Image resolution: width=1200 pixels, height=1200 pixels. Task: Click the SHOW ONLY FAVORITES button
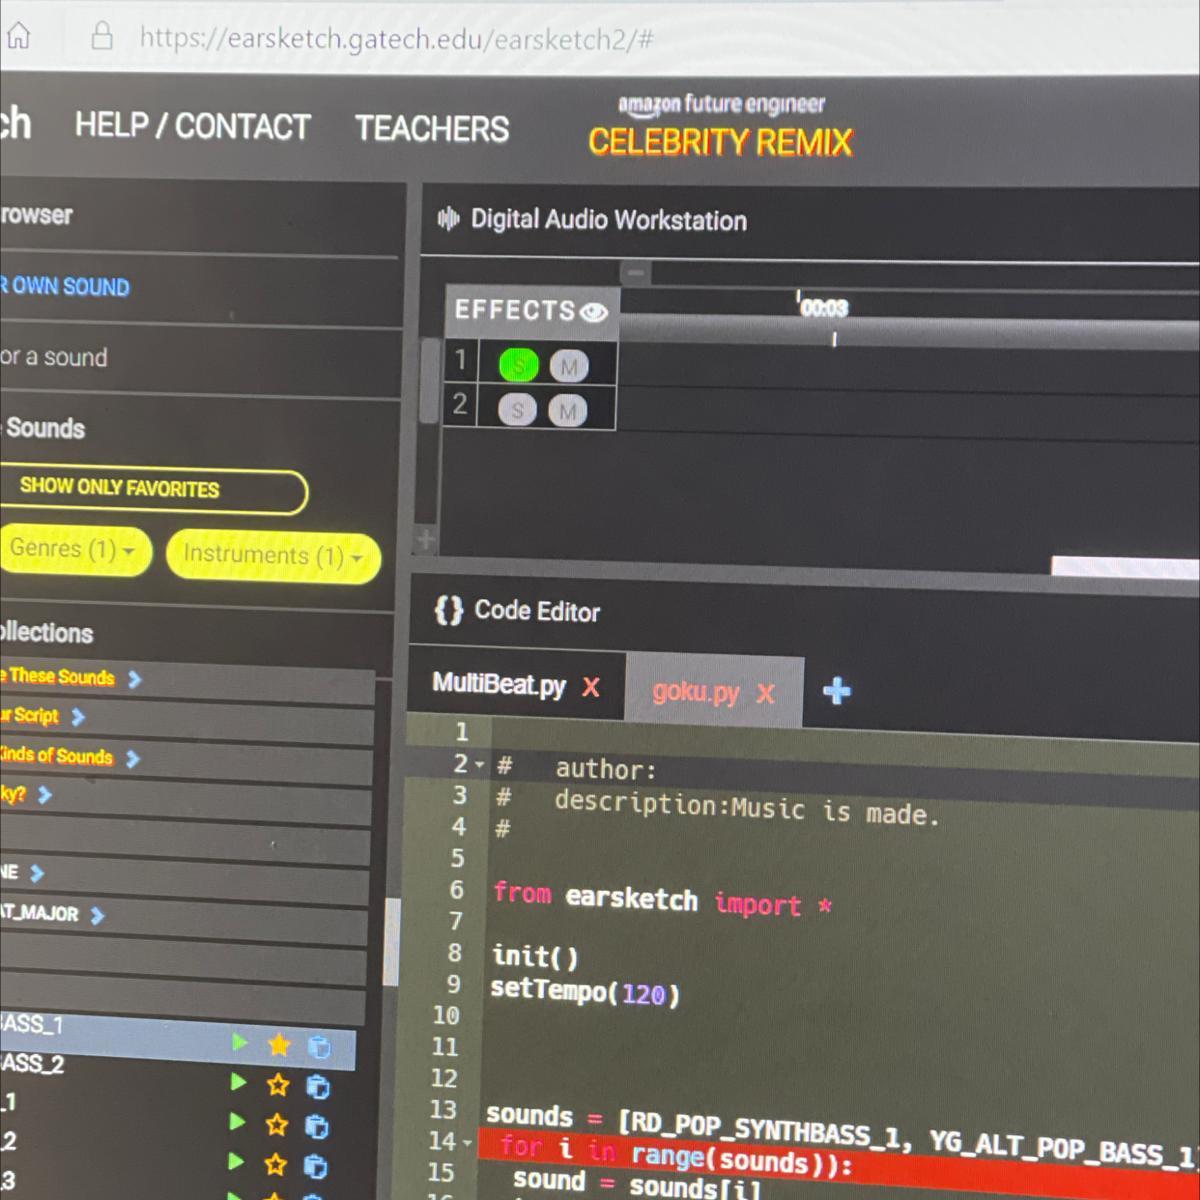(152, 490)
